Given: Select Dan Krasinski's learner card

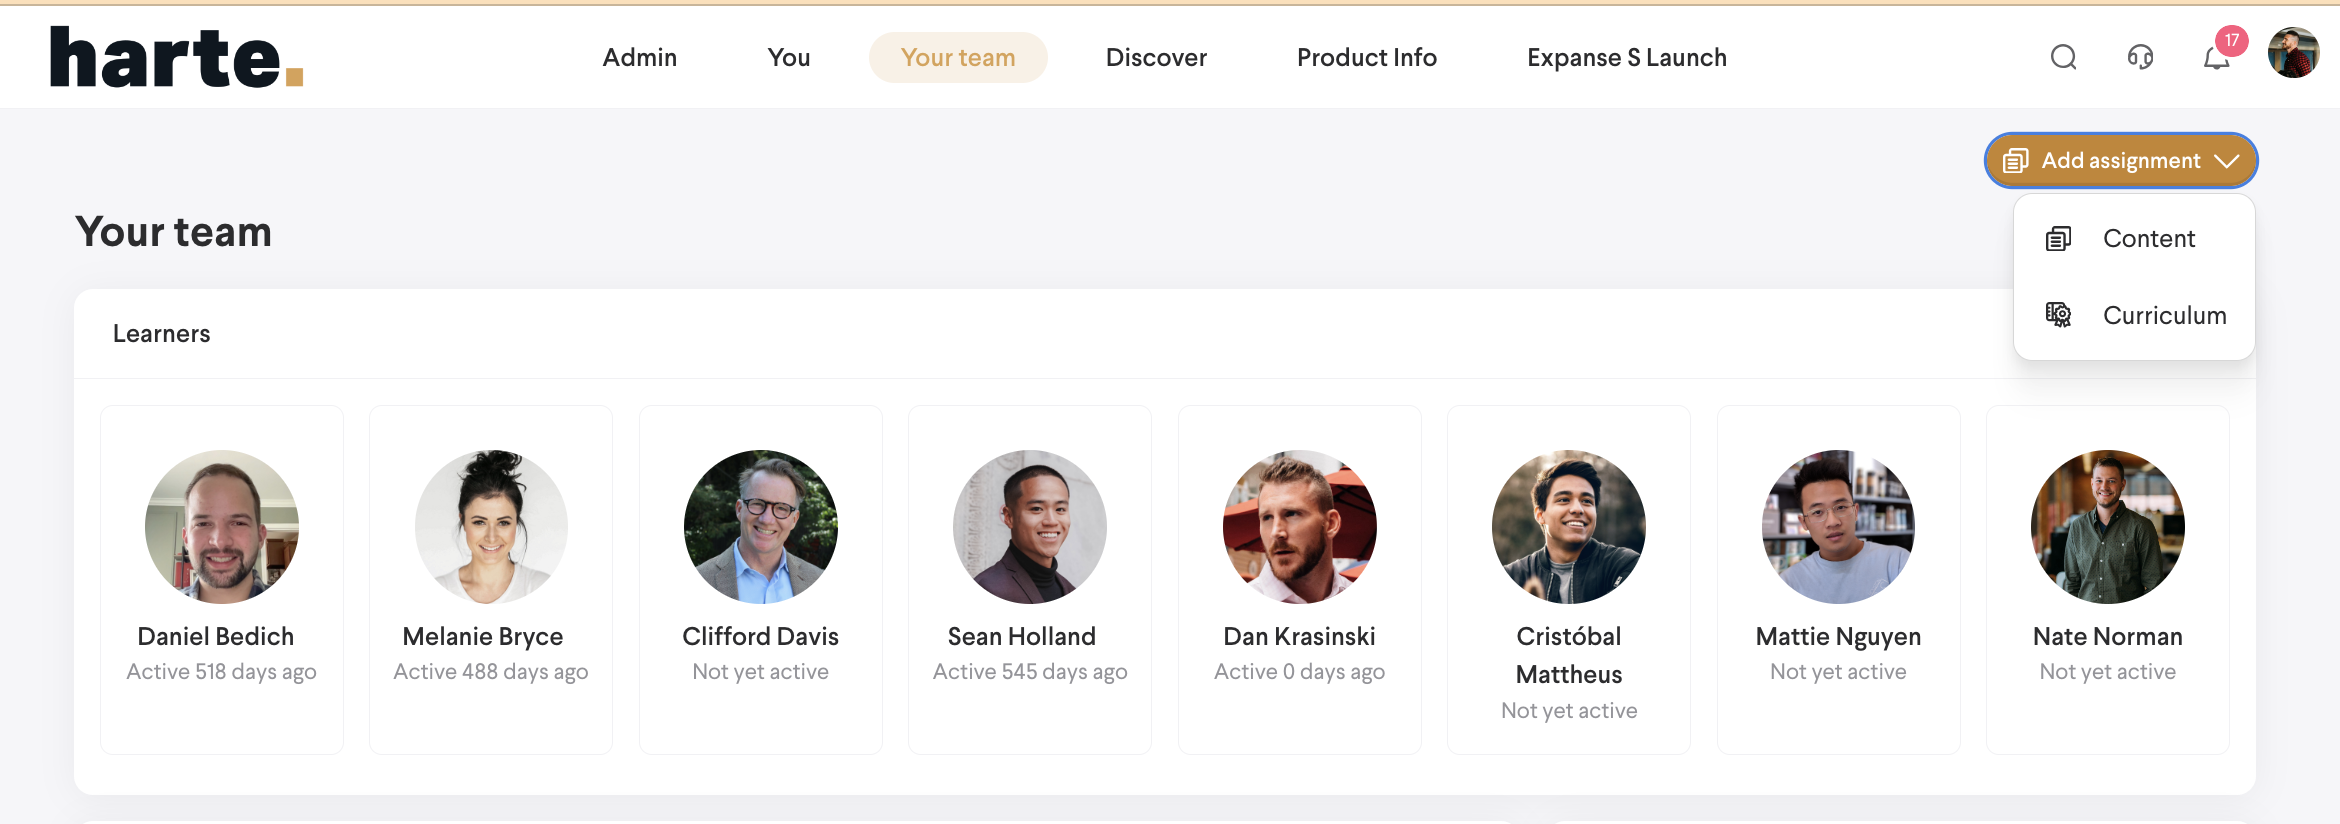Looking at the screenshot, I should pos(1299,580).
